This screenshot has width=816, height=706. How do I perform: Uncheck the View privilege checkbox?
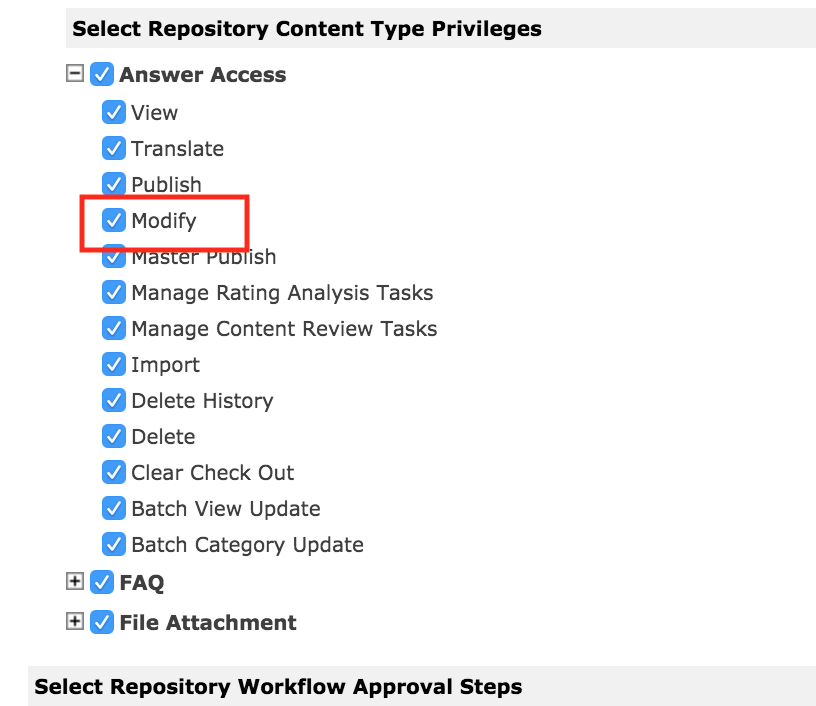(114, 112)
